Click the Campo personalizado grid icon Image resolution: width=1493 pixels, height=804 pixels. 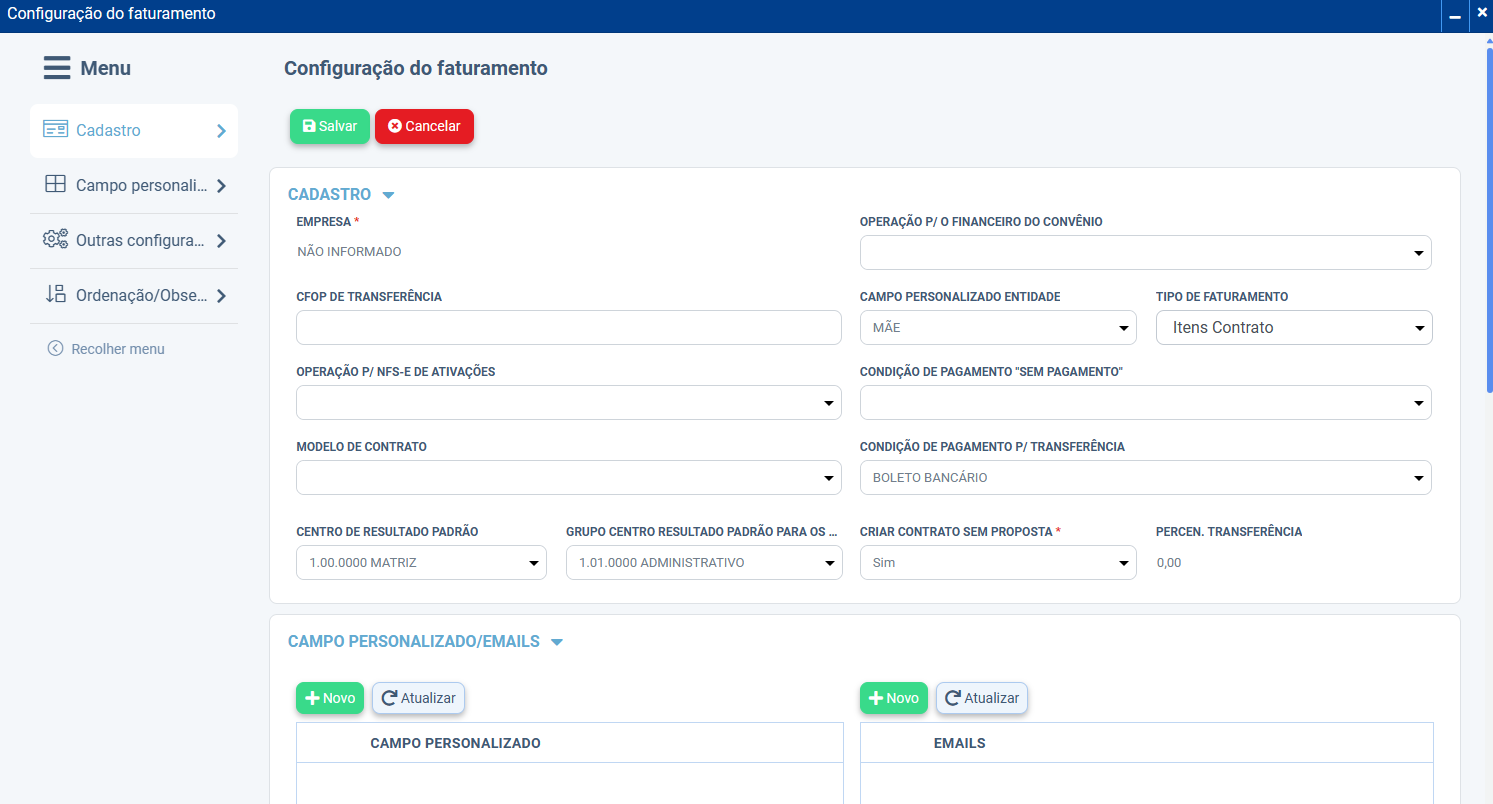click(x=56, y=185)
